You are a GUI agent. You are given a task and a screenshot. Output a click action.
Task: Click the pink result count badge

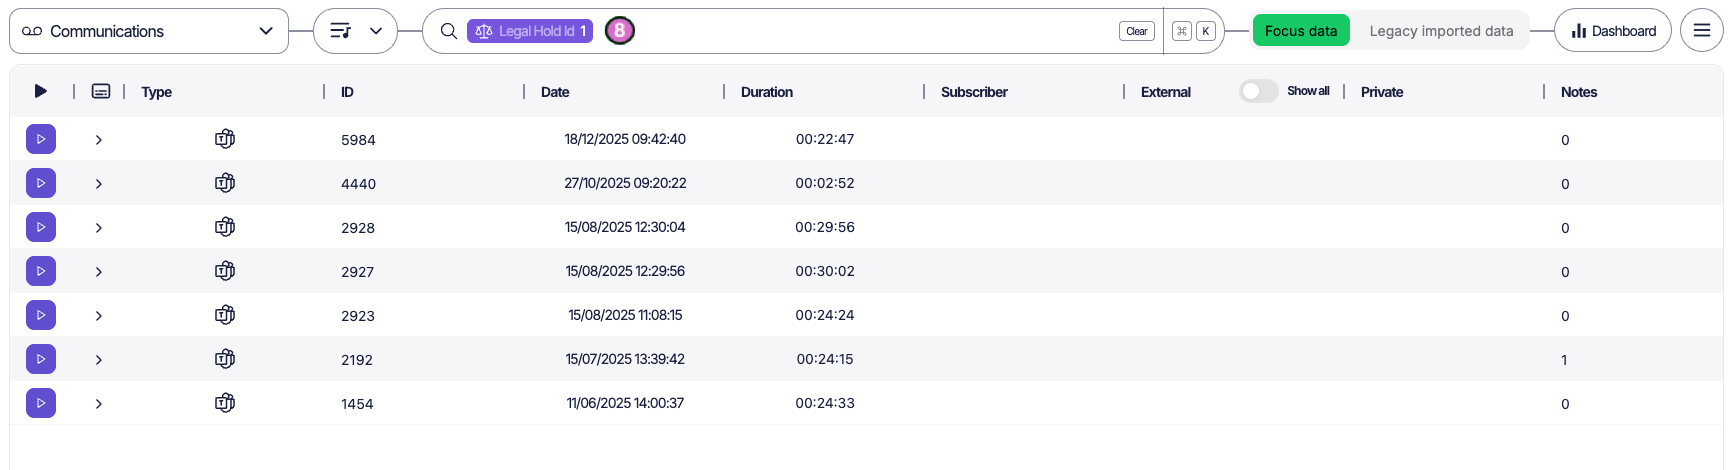point(620,31)
